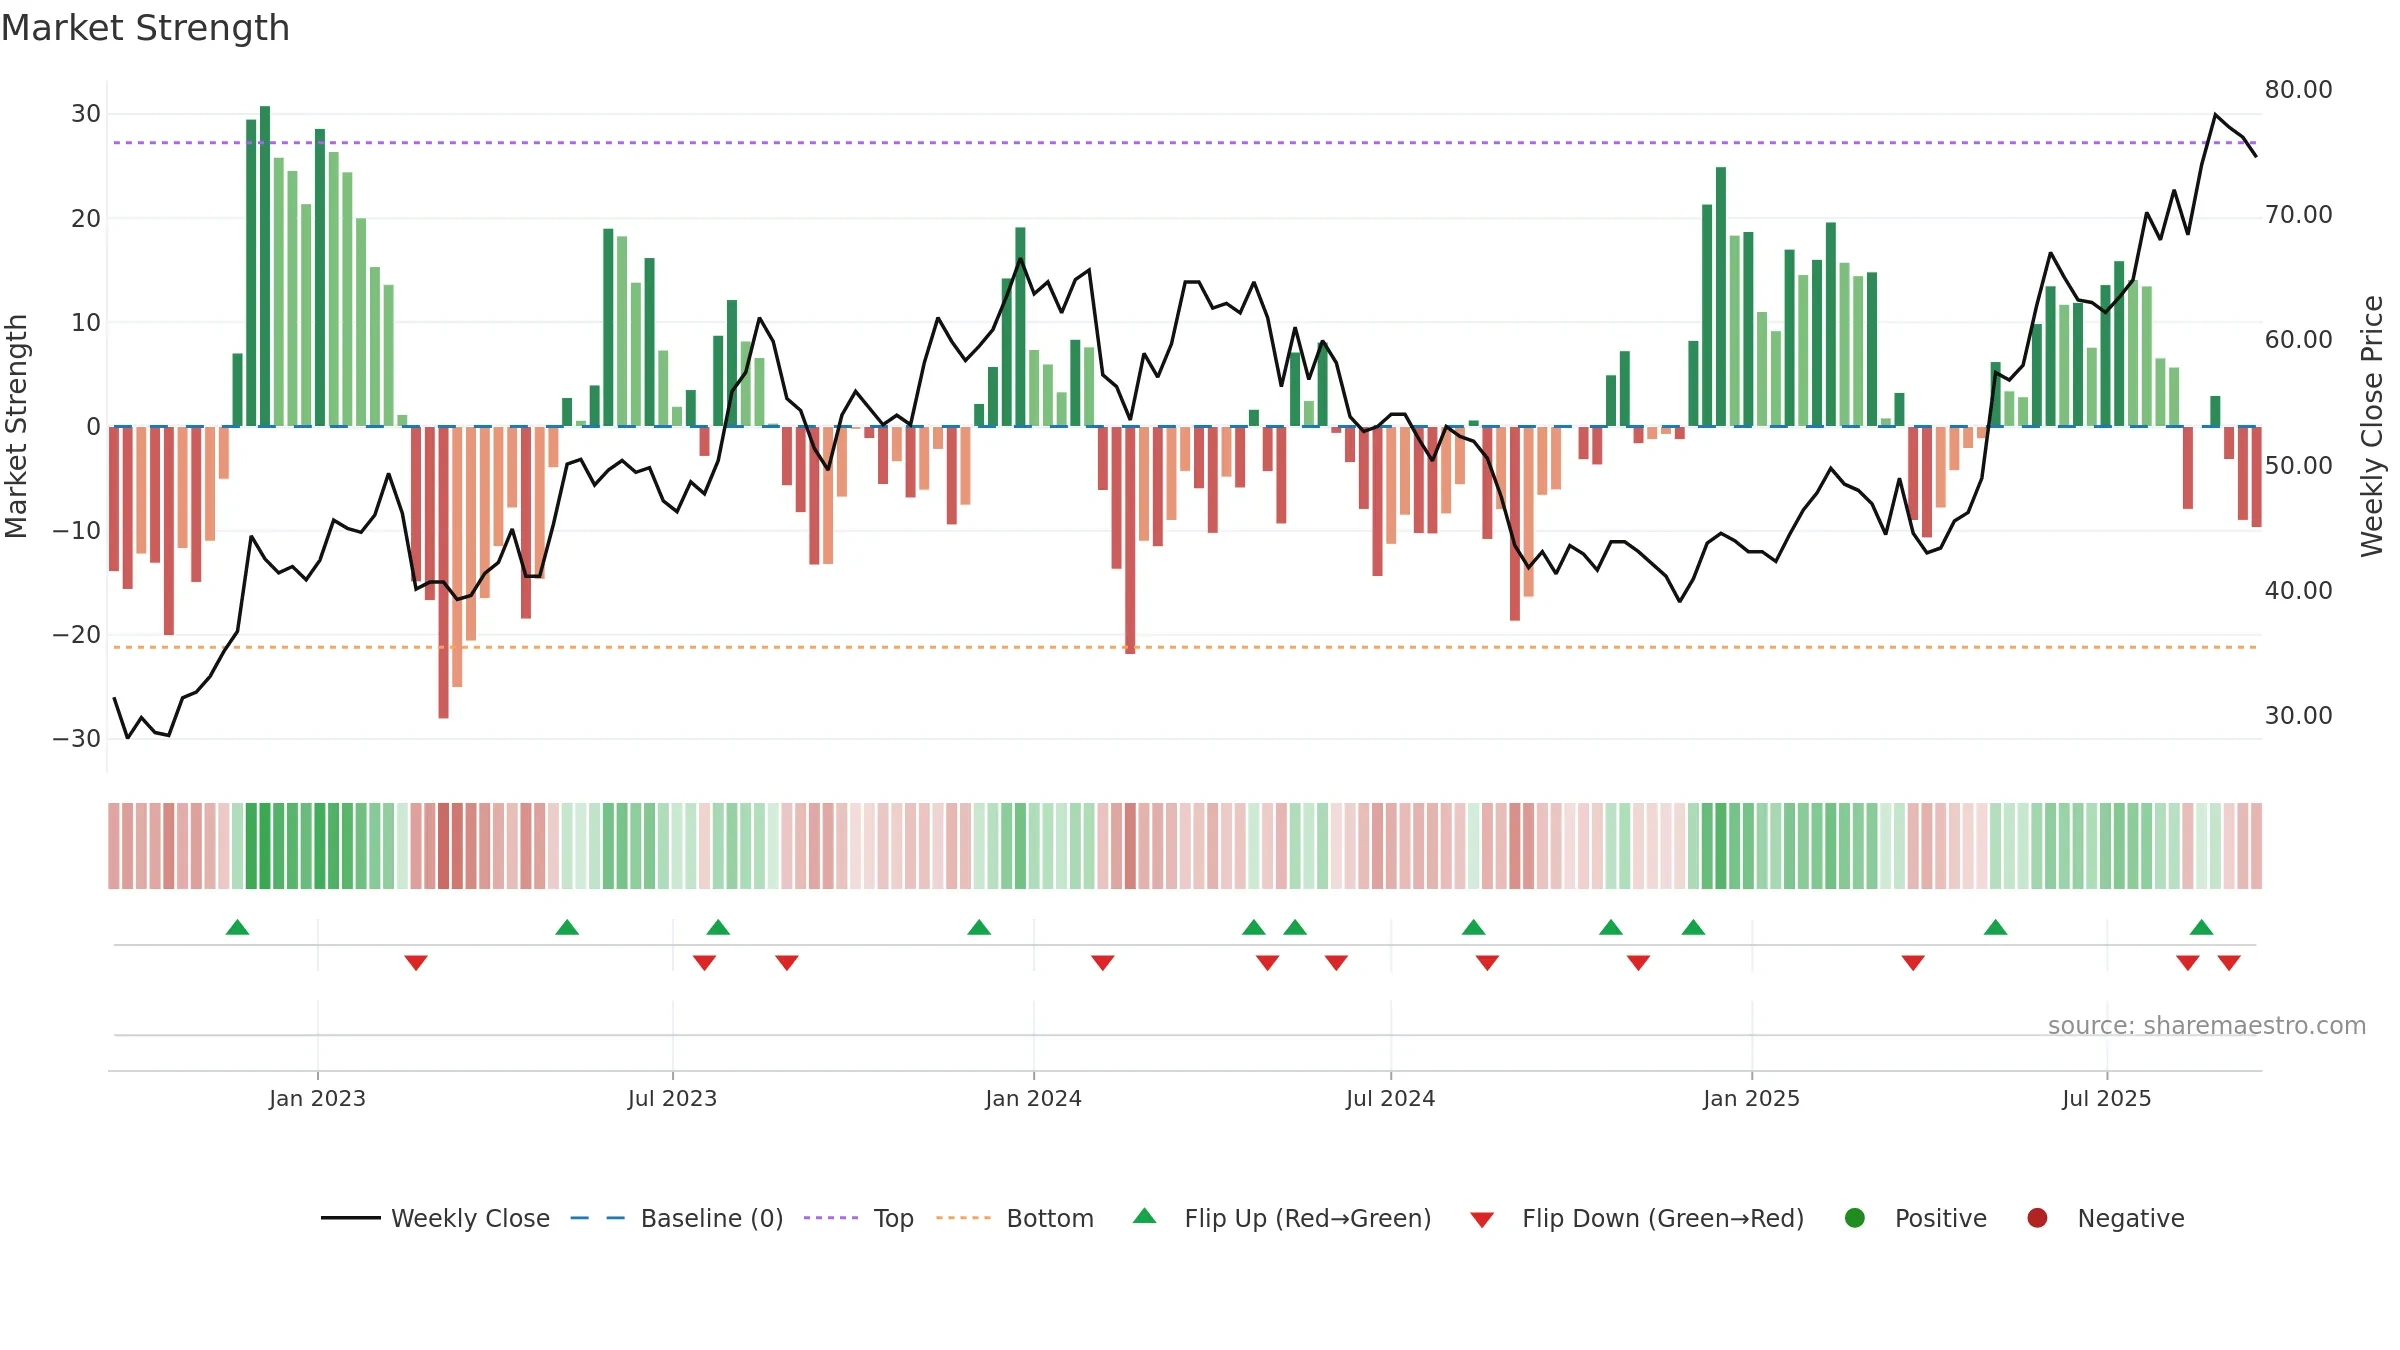2400x1350 pixels.
Task: Click the 50.00 price axis tick
Action: coord(2298,466)
